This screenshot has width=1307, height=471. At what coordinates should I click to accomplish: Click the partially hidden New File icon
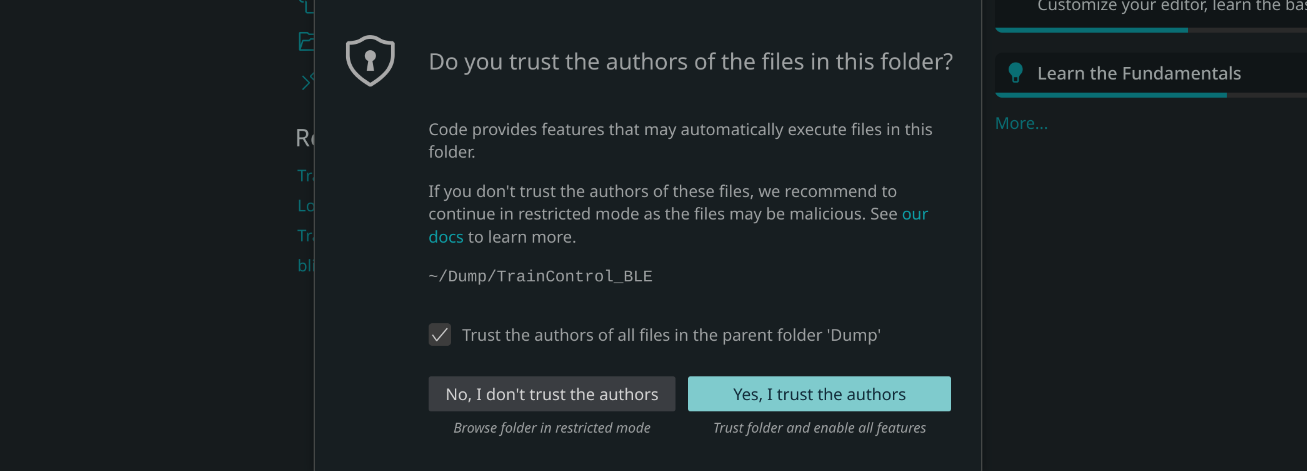pyautogui.click(x=306, y=5)
